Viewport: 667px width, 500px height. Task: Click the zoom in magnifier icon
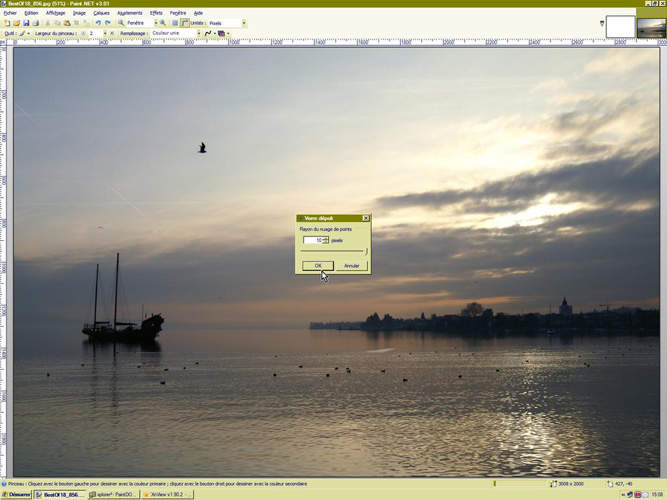pos(163,23)
